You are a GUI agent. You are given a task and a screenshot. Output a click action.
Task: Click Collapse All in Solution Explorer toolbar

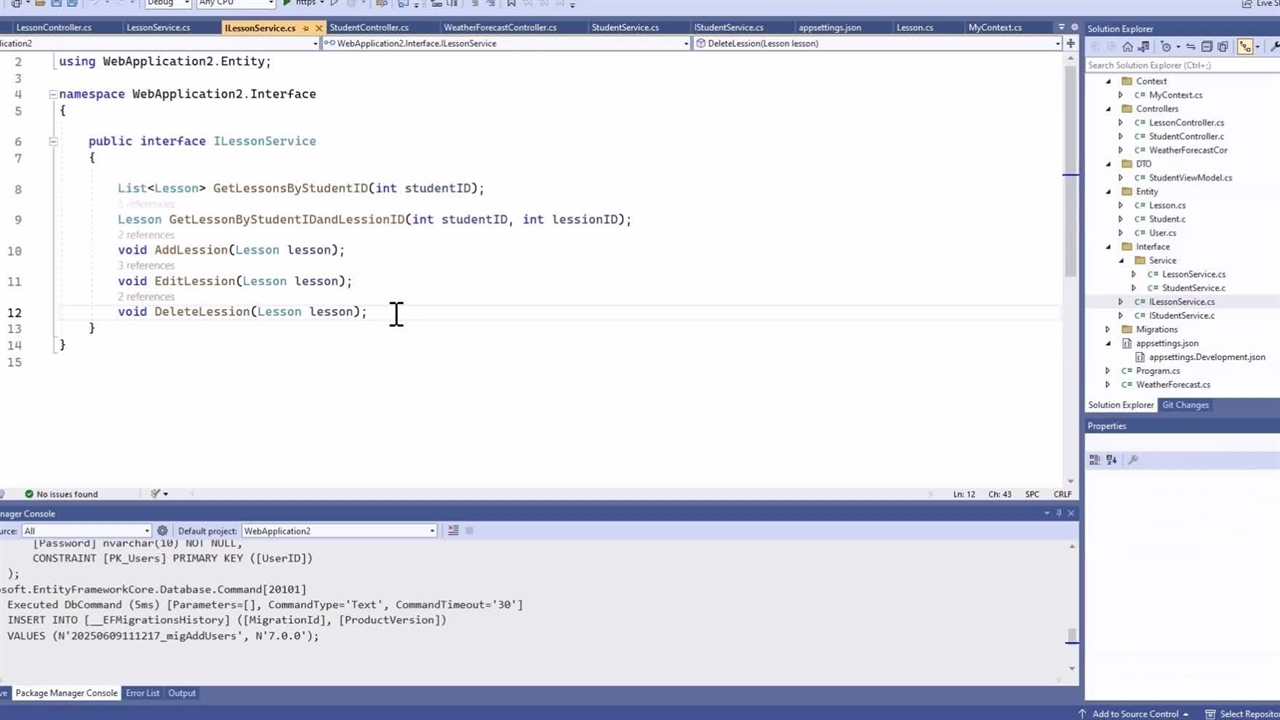click(x=1207, y=47)
